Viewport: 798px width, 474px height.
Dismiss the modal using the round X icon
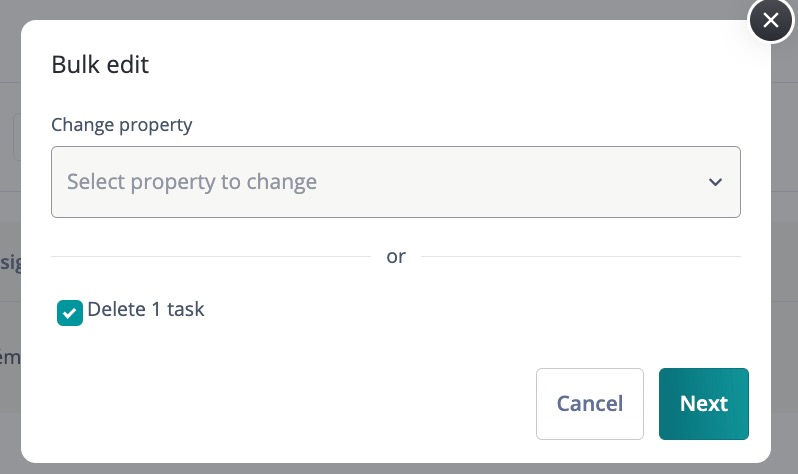pos(770,20)
